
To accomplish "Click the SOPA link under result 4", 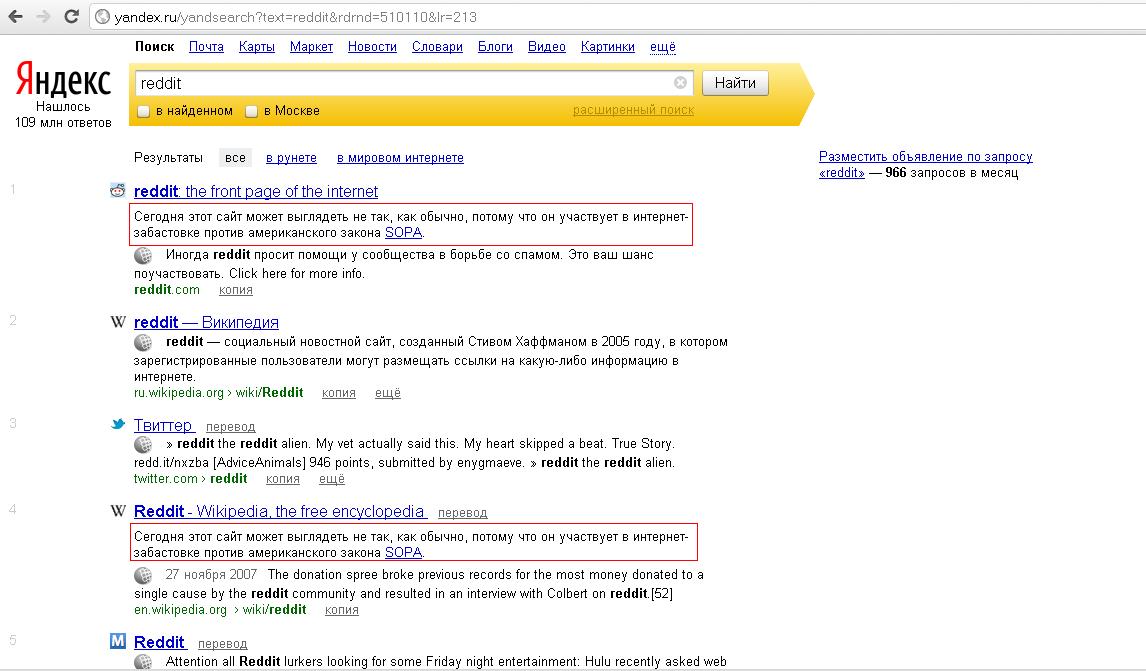I will click(403, 553).
